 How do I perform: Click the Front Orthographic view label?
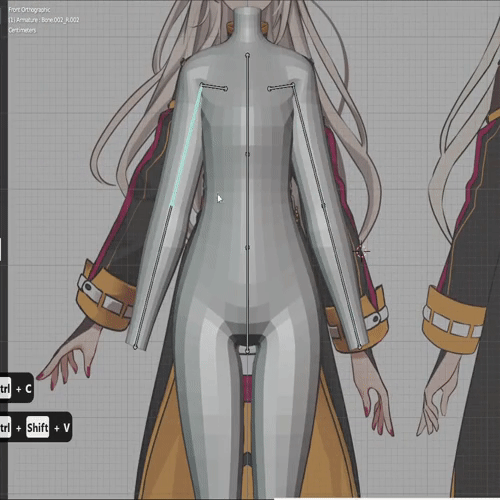[x=29, y=10]
